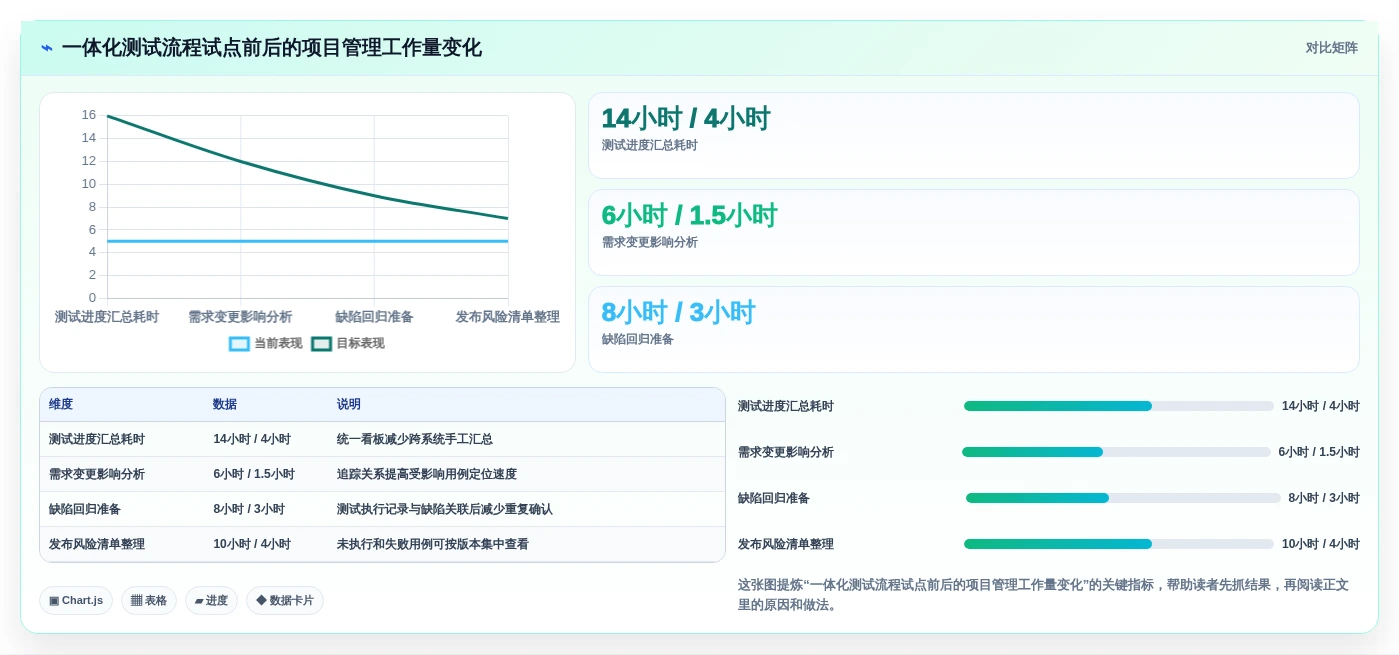Click the 对比矩阵 label in header
Viewport: 1399px width, 655px height.
(x=1331, y=48)
